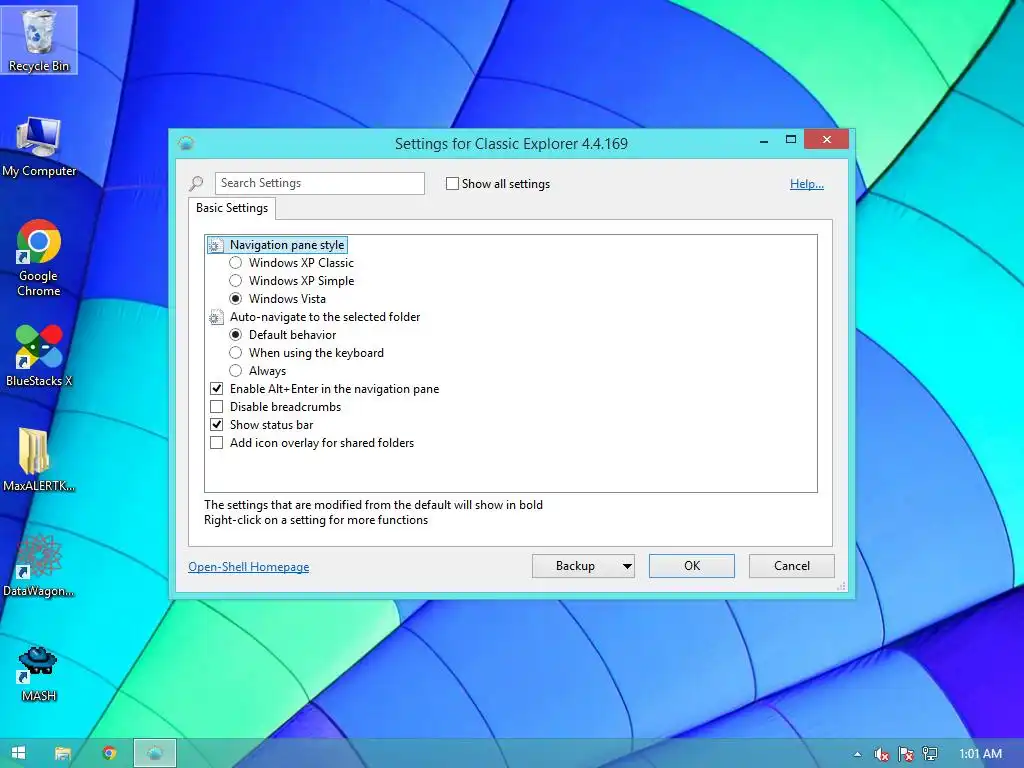The width and height of the screenshot is (1024, 768).
Task: Open File Explorer from the taskbar
Action: tap(63, 753)
